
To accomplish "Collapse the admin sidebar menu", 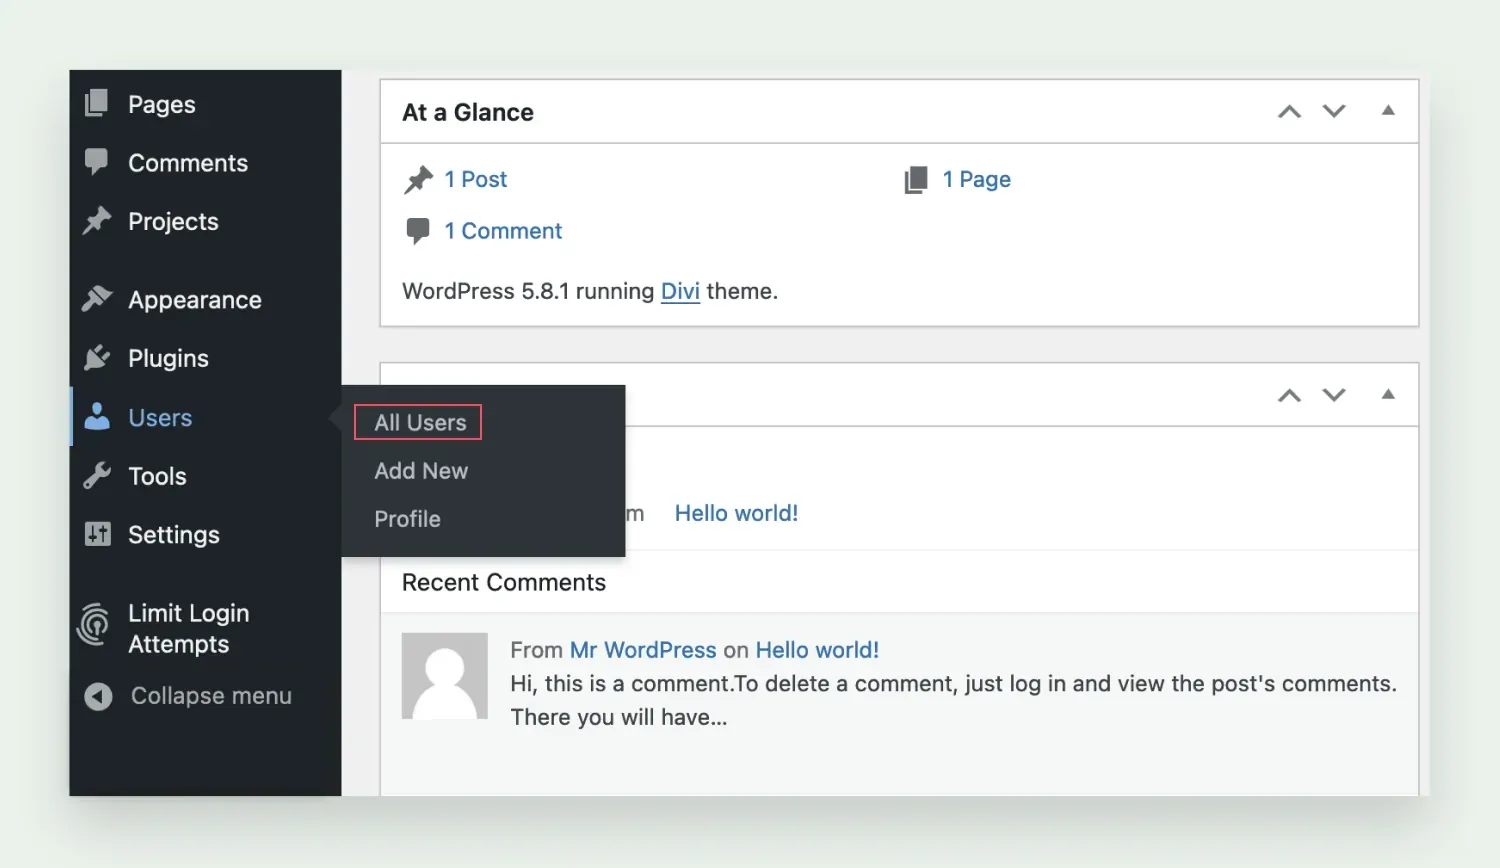I will pyautogui.click(x=190, y=696).
